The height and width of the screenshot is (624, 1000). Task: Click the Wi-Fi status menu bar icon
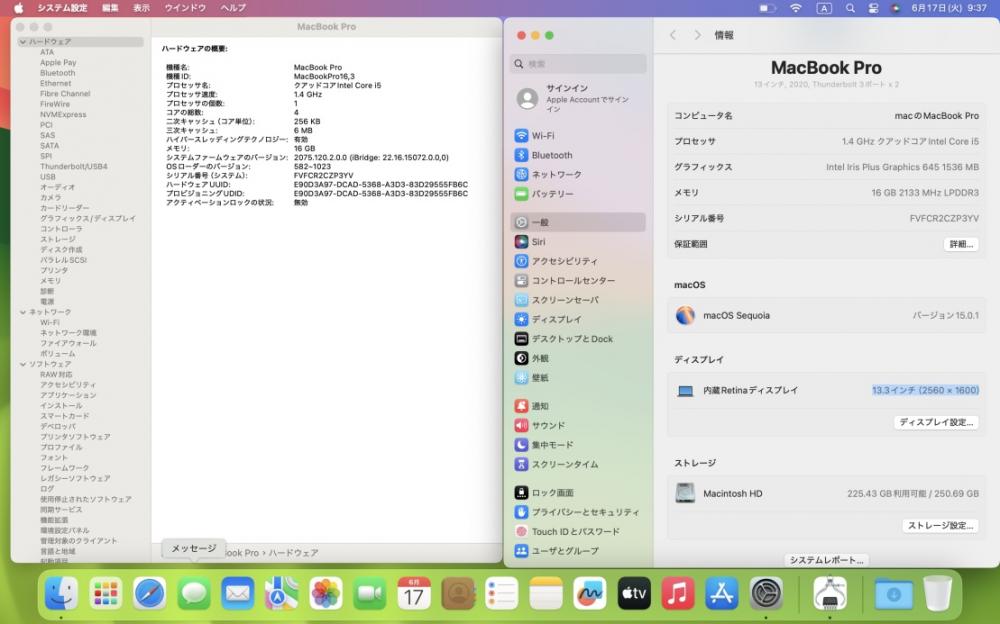tap(796, 8)
